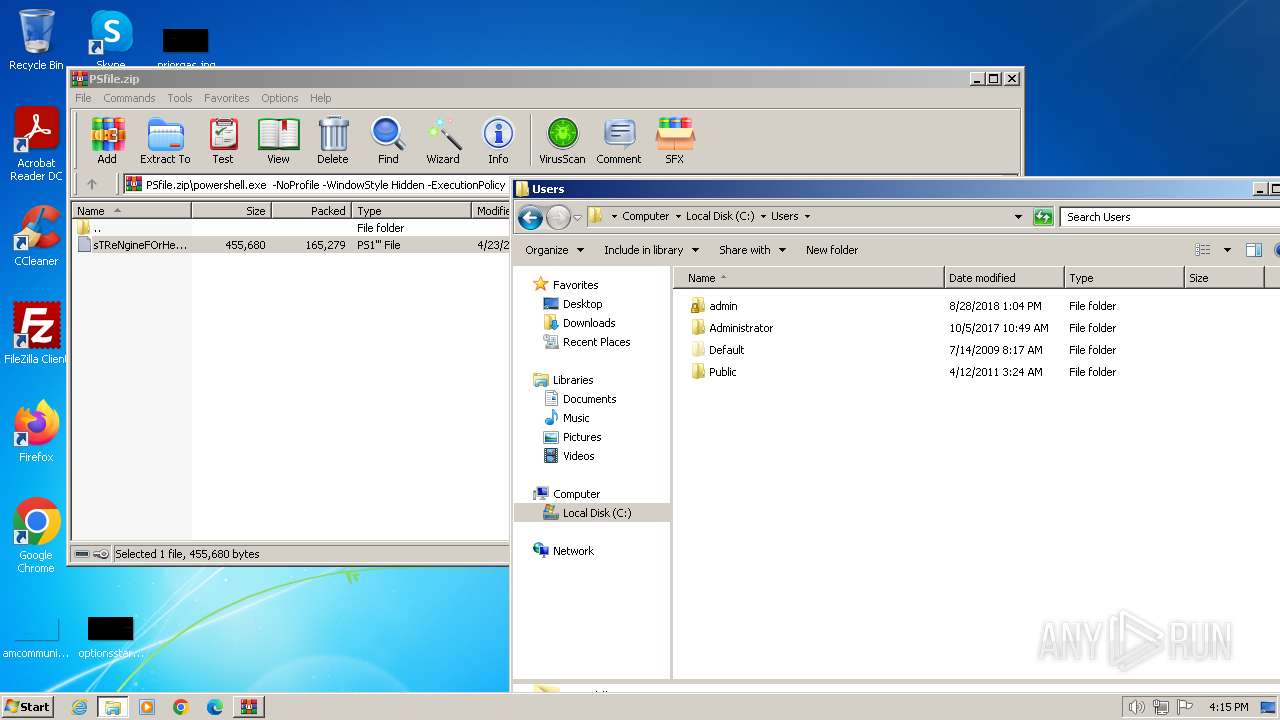This screenshot has width=1280, height=720.
Task: Select the admin folder
Action: [723, 306]
